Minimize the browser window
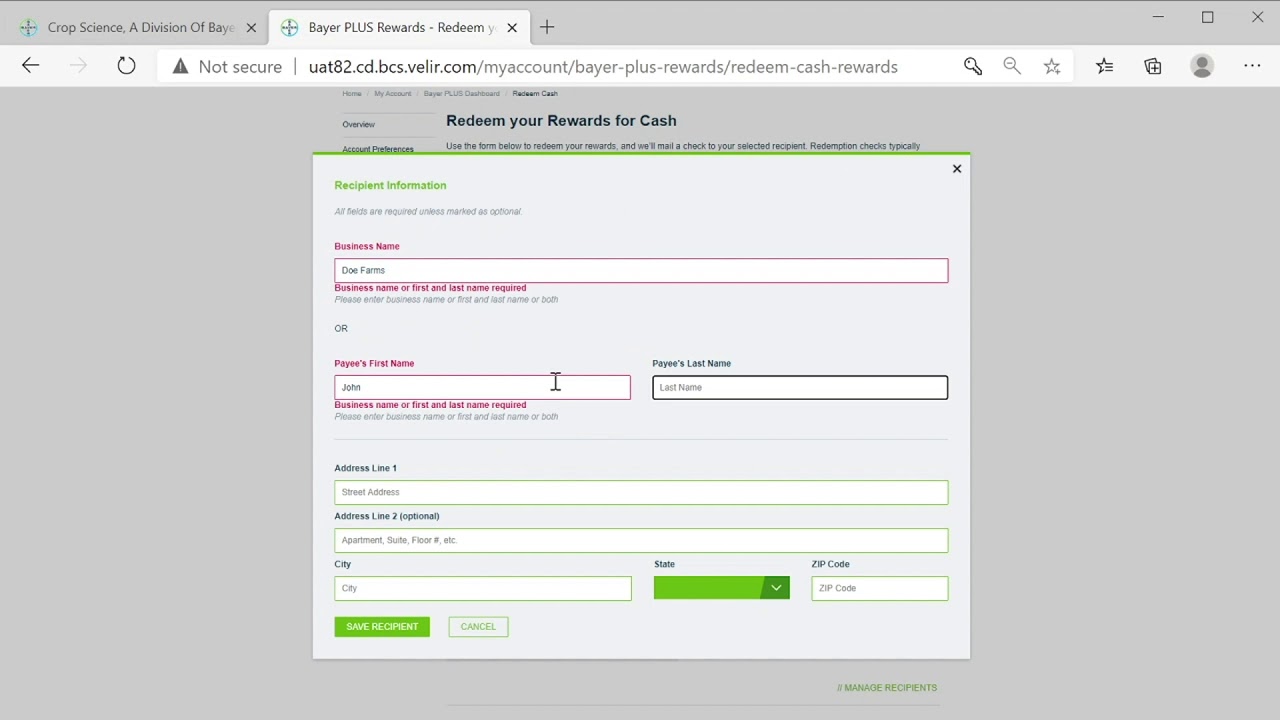Viewport: 1280px width, 720px height. click(1158, 17)
